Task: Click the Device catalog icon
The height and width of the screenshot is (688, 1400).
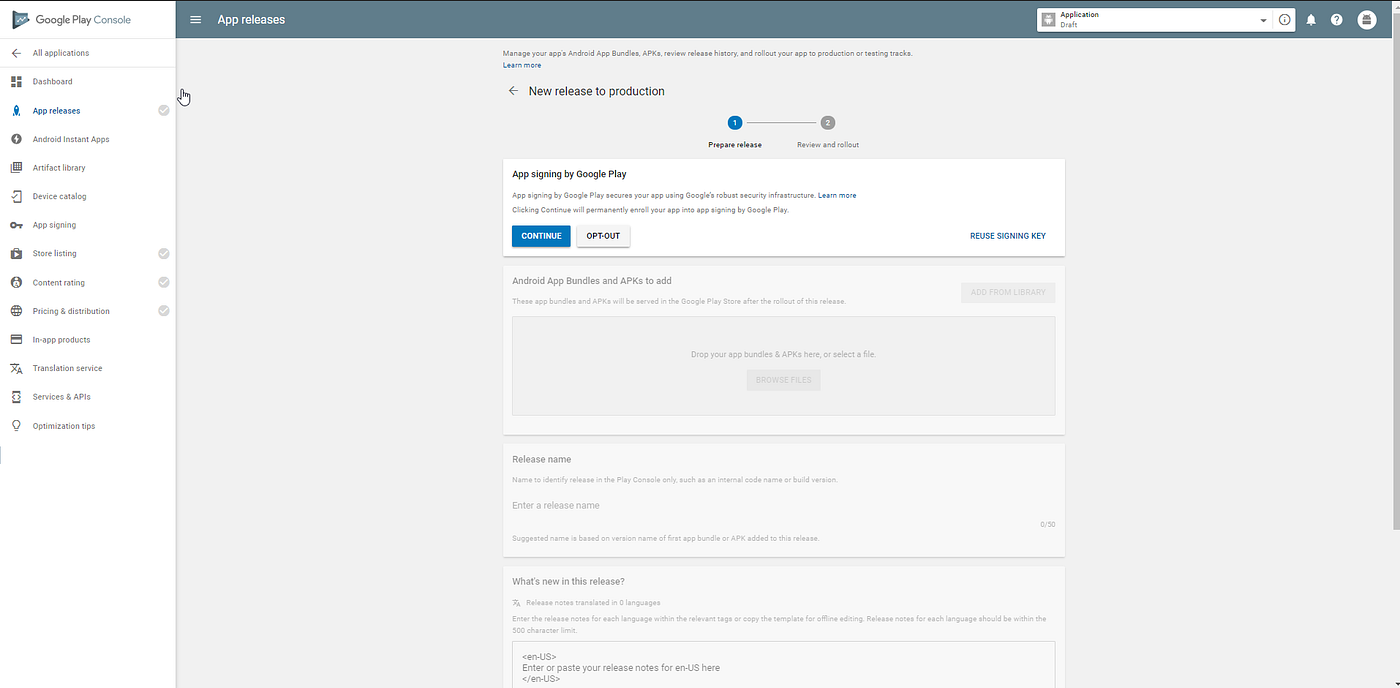Action: (16, 196)
